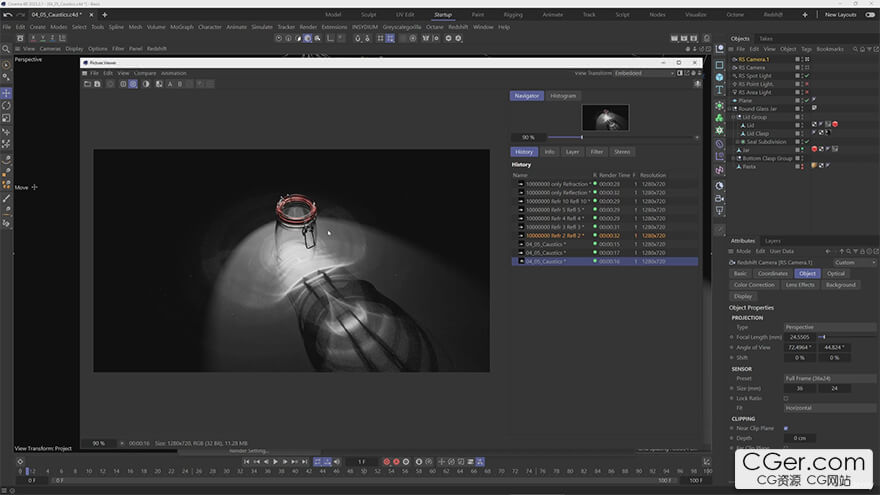
Task: Select the Move tool in left toolbar
Action: point(6,93)
